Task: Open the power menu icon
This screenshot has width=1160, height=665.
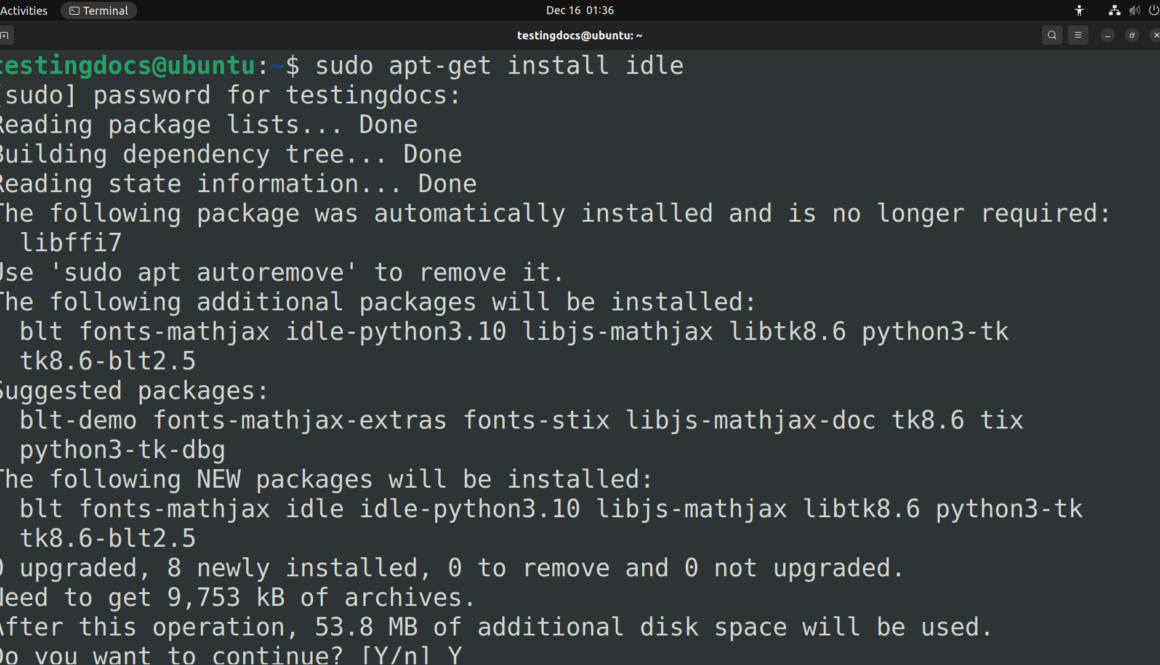Action: (1153, 10)
